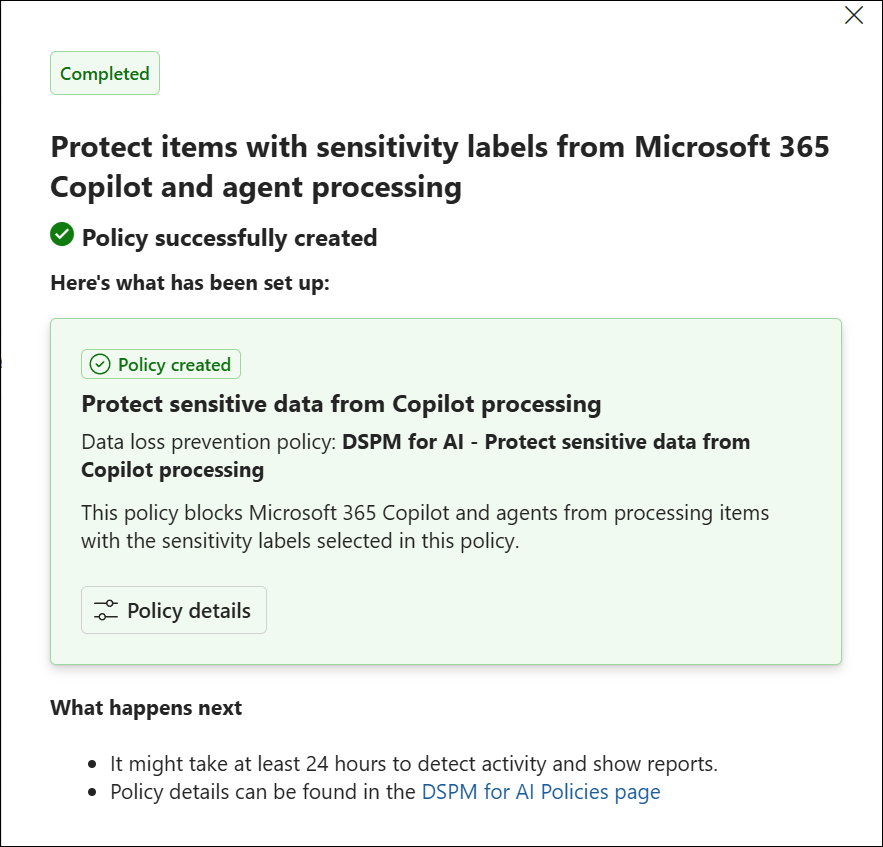883x847 pixels.
Task: Click the bullet about 24 hours to detect activity
Action: 414,764
